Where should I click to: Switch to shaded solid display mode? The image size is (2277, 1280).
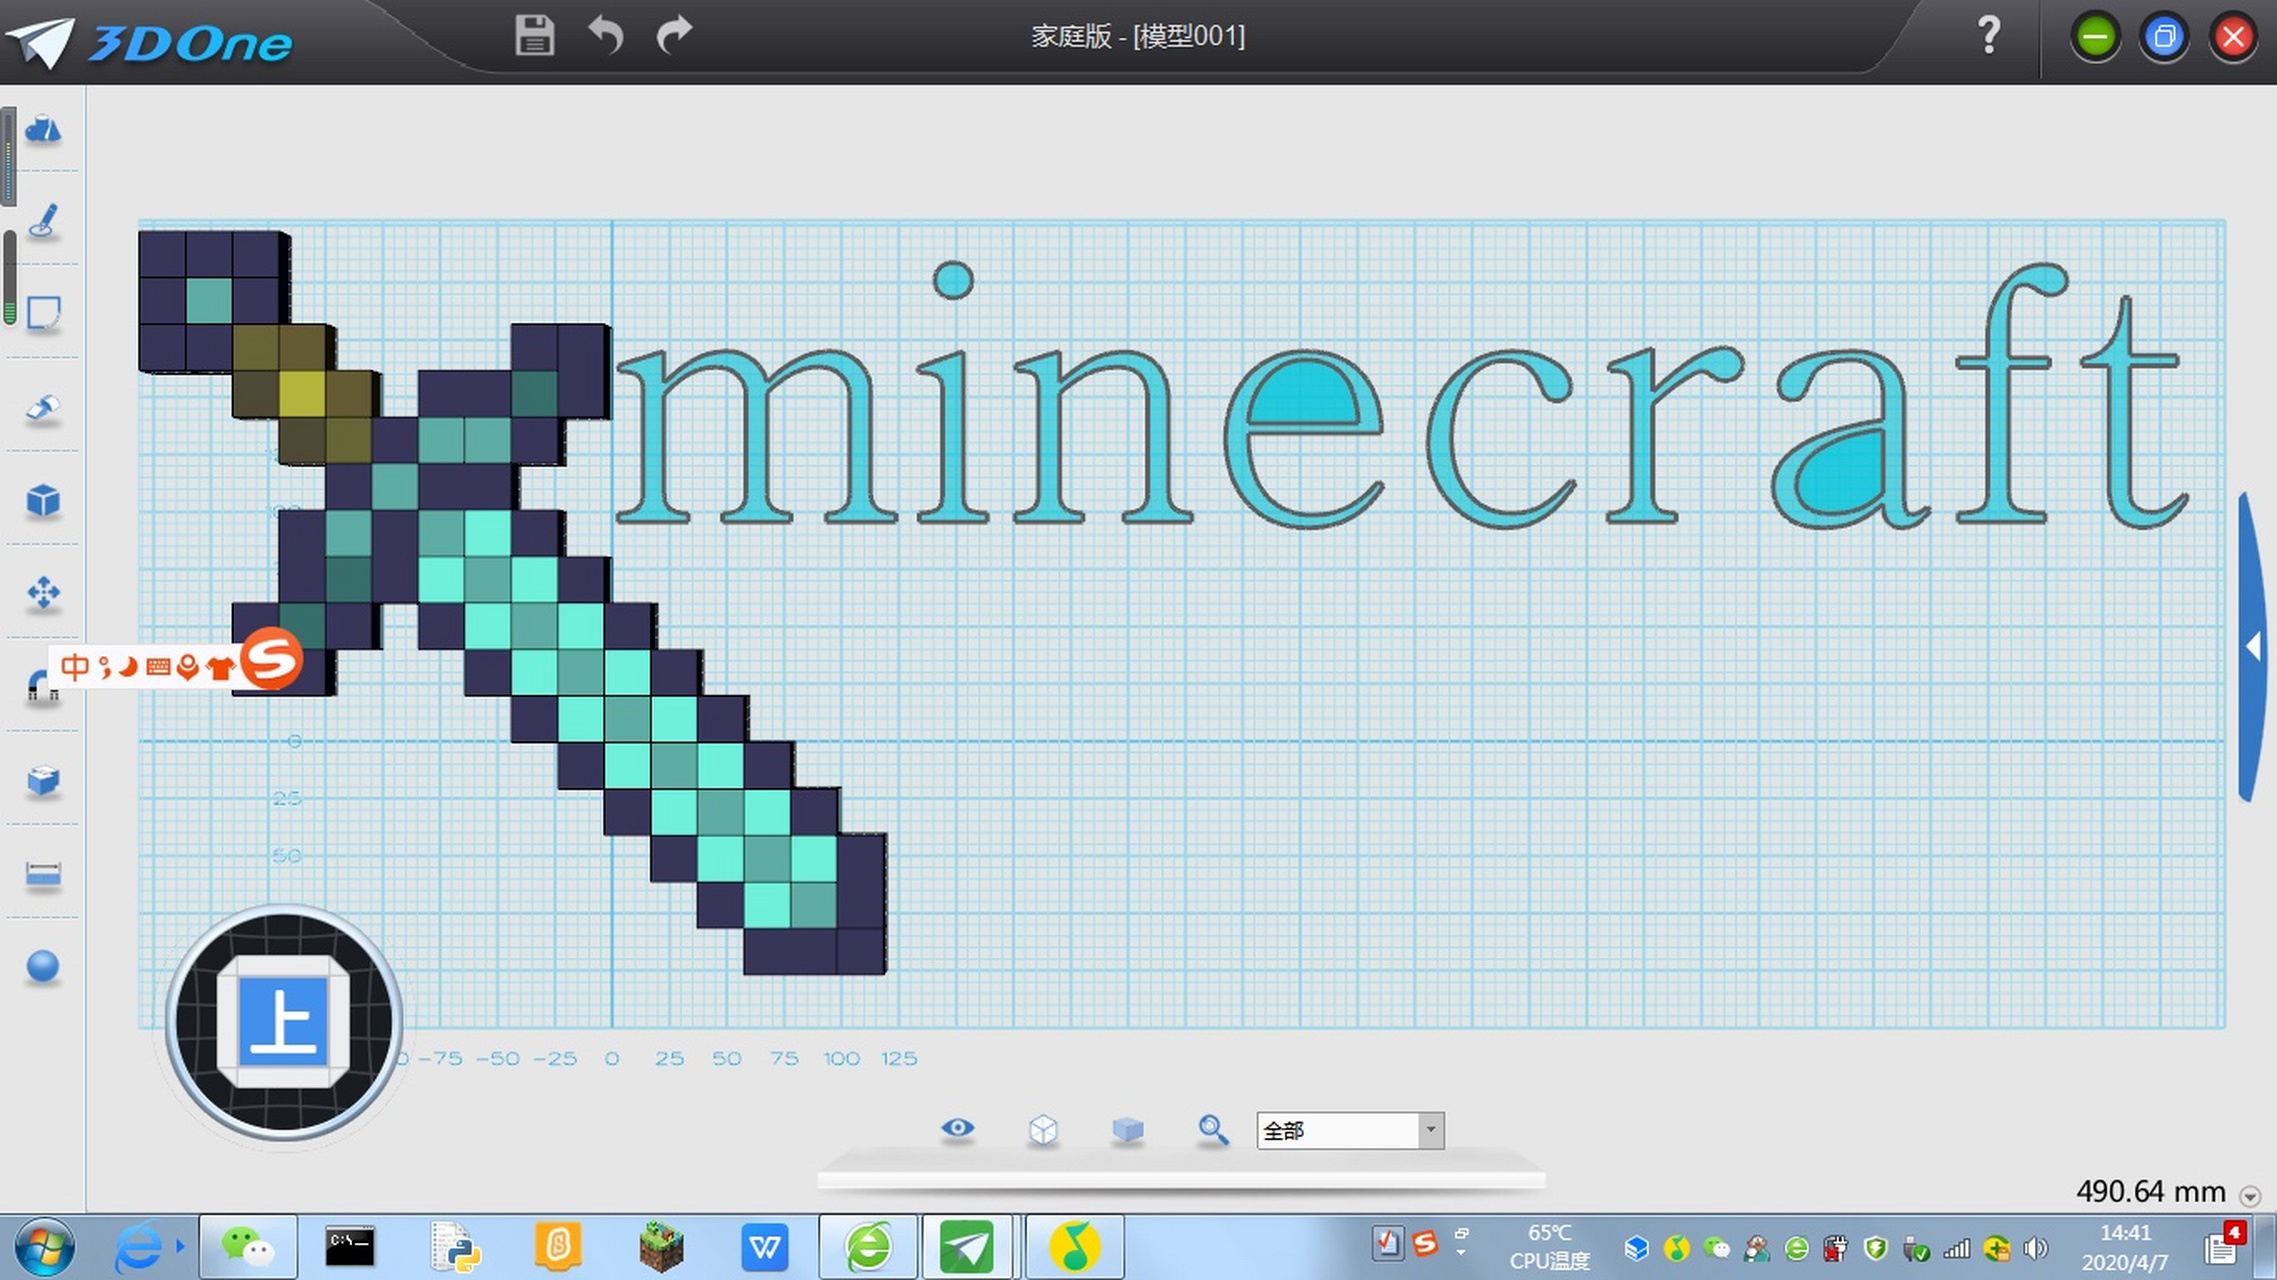(1128, 1130)
